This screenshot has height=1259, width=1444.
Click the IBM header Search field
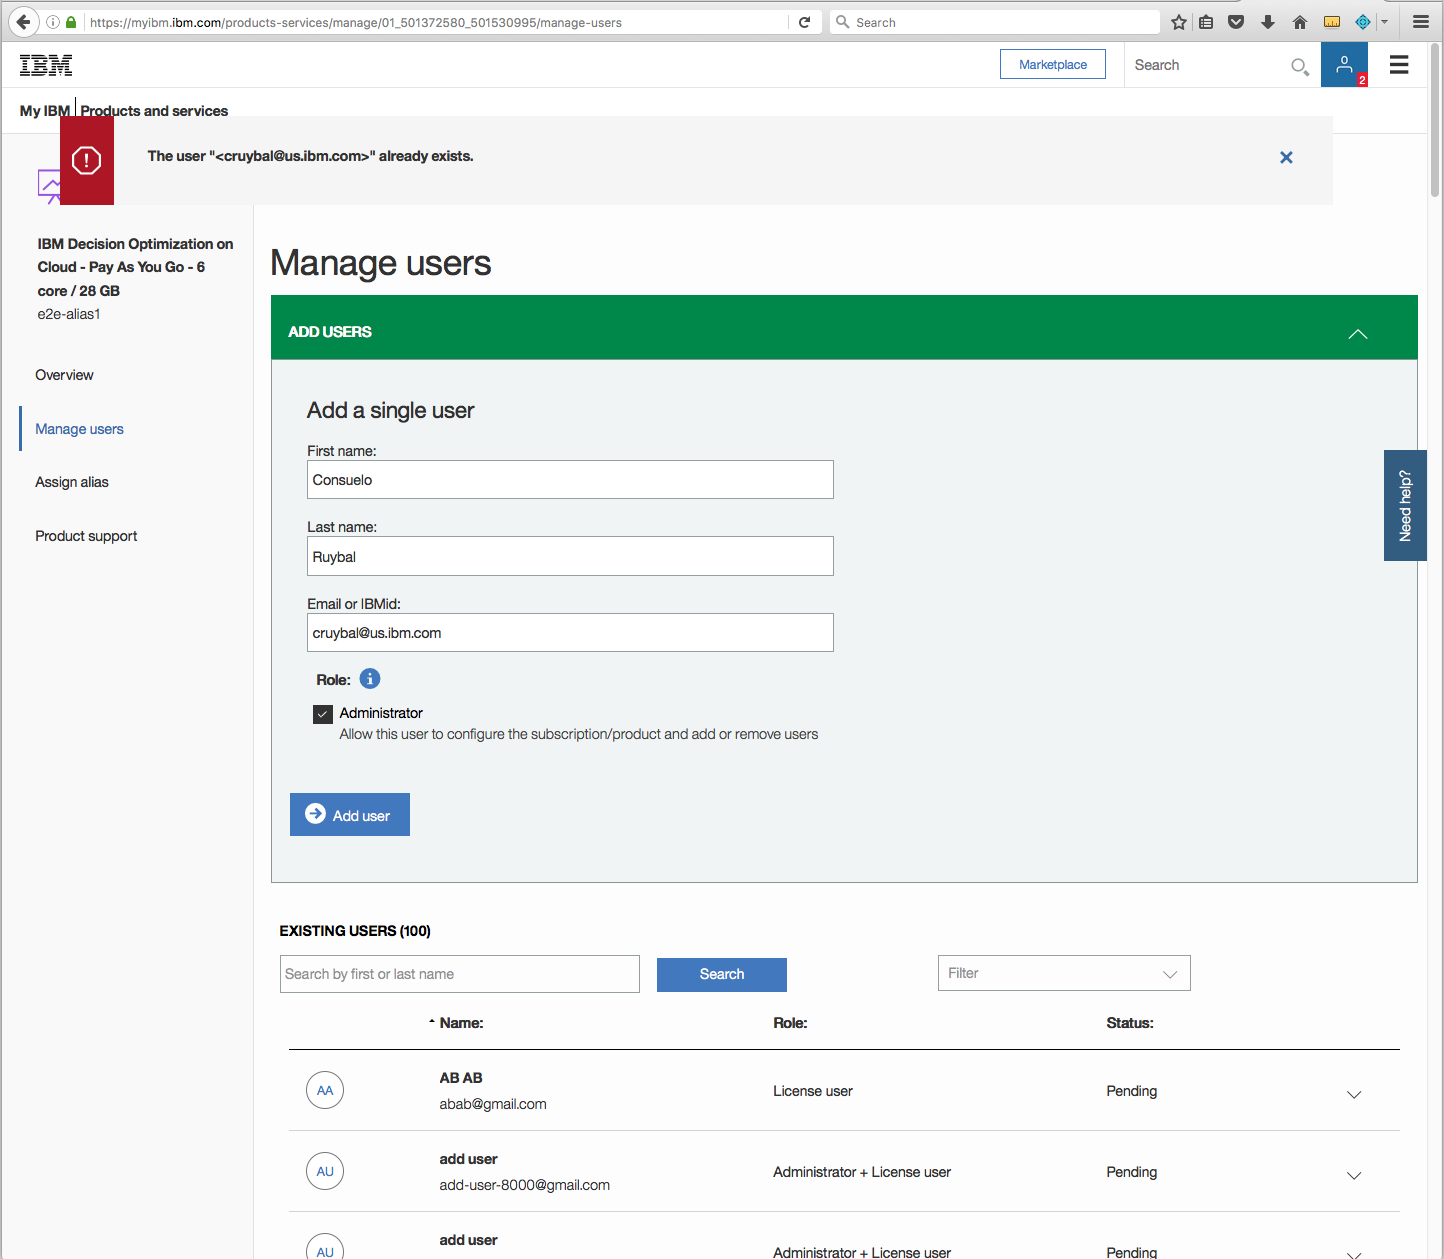1208,65
